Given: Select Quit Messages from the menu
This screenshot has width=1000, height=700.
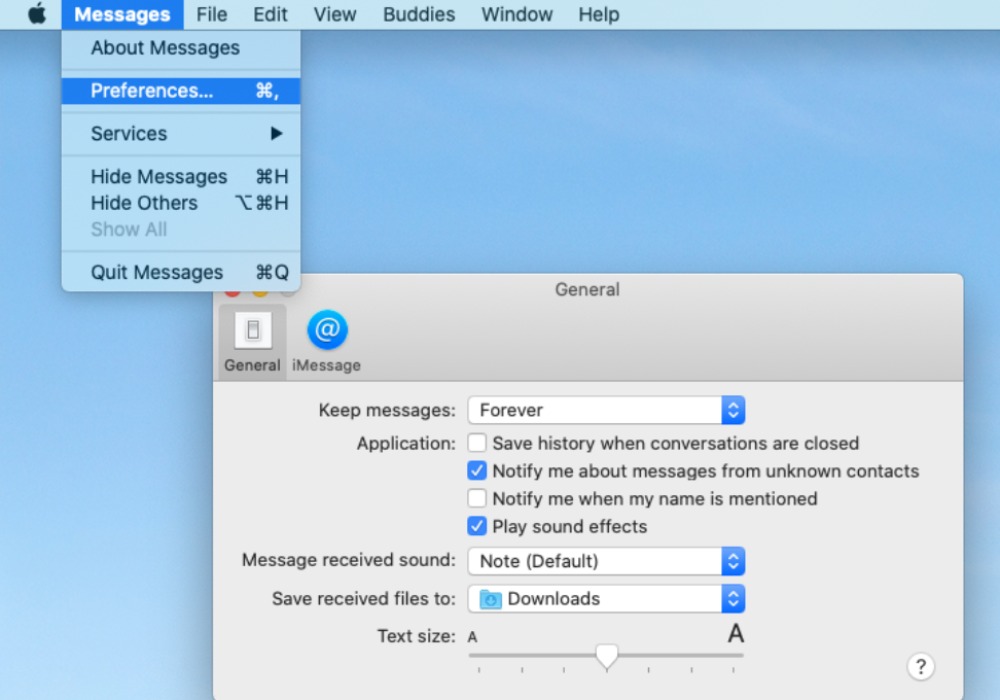Looking at the screenshot, I should coord(181,272).
